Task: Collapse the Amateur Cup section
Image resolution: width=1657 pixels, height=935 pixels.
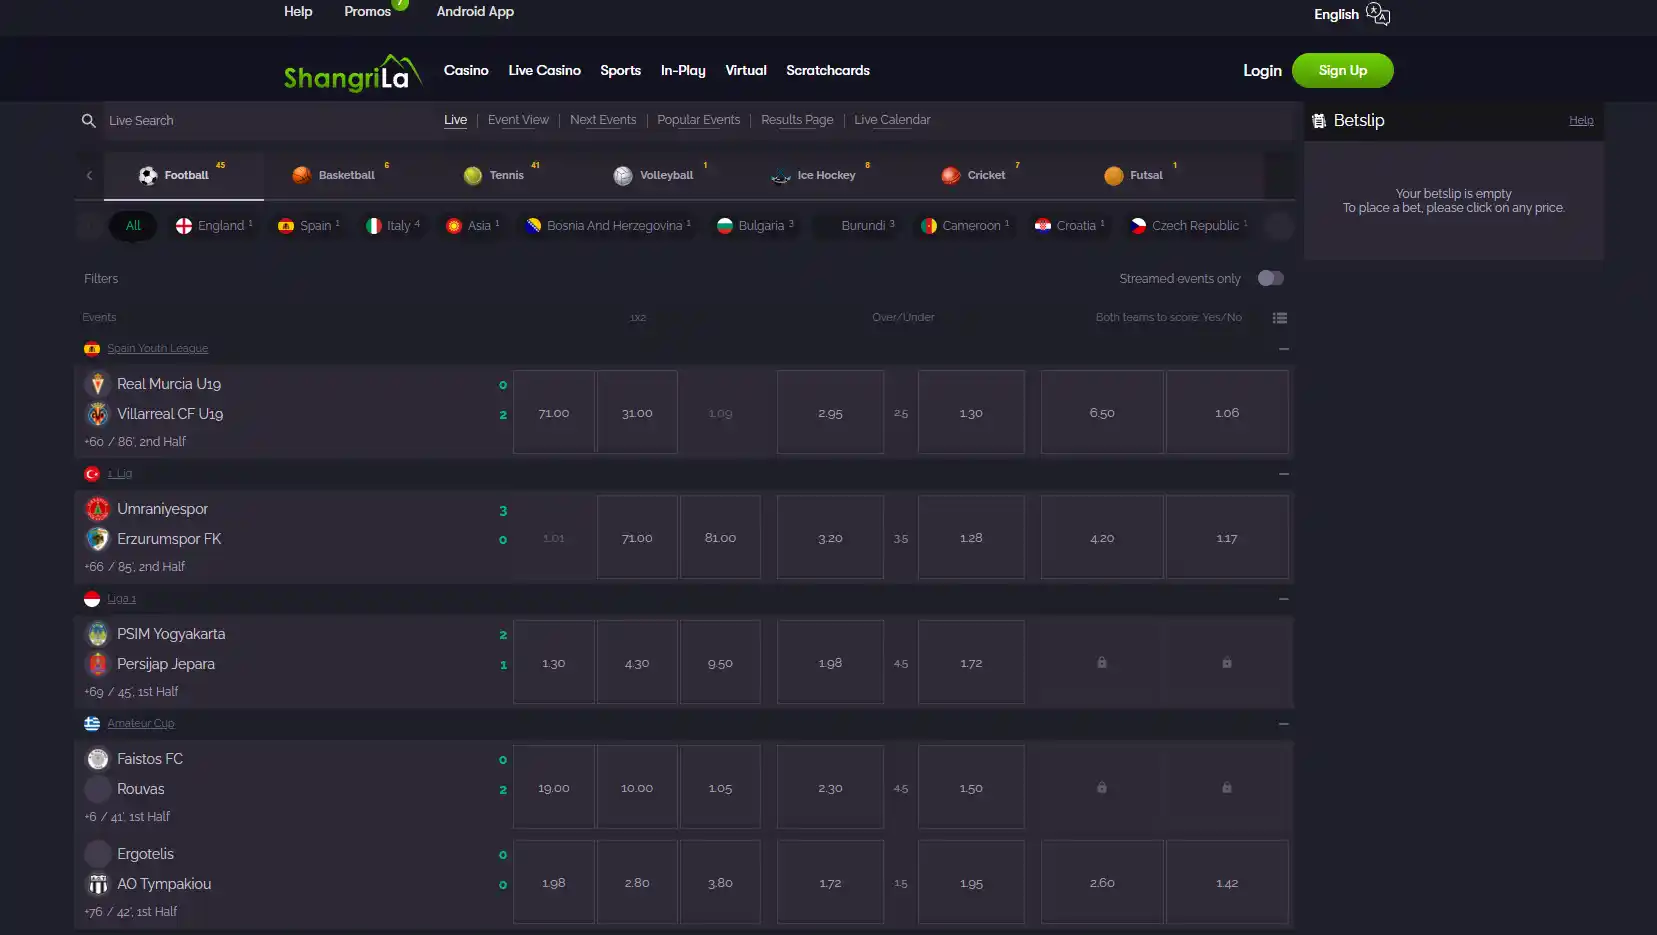Action: click(x=1283, y=724)
